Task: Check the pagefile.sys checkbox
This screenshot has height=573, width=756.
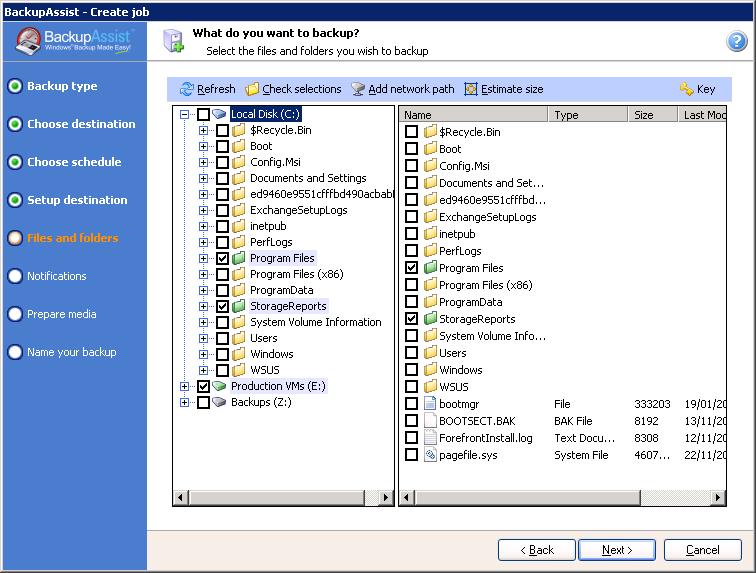Action: coord(411,454)
